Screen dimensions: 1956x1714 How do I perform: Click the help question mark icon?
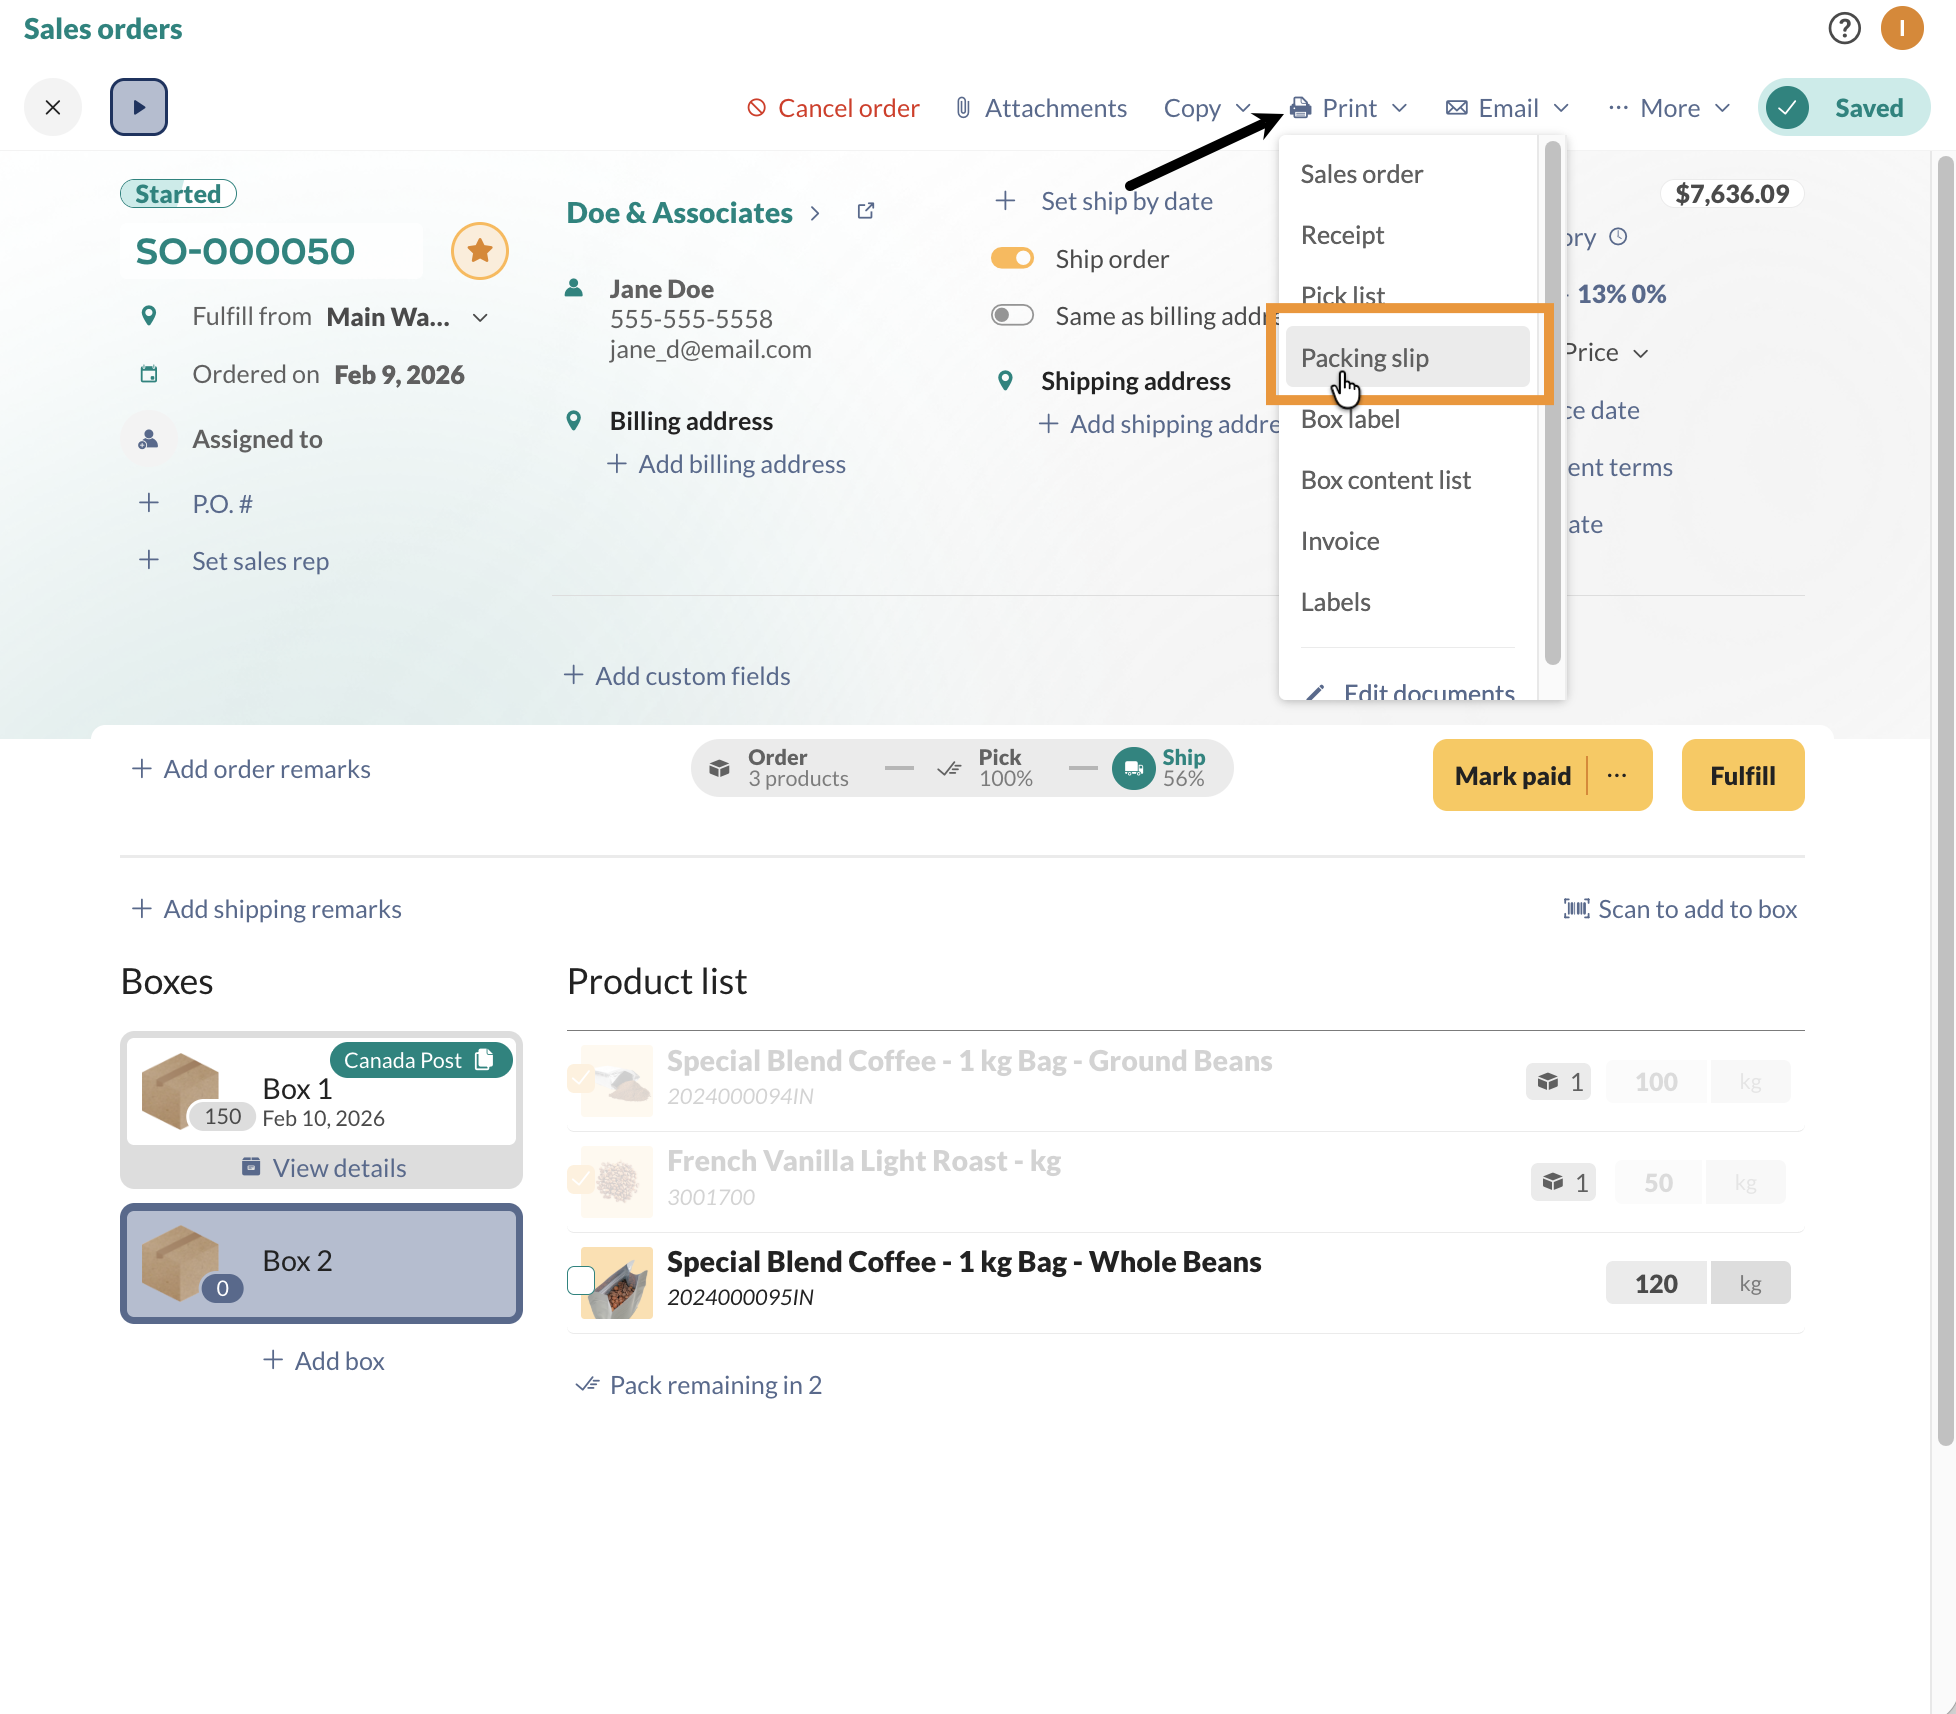point(1843,28)
